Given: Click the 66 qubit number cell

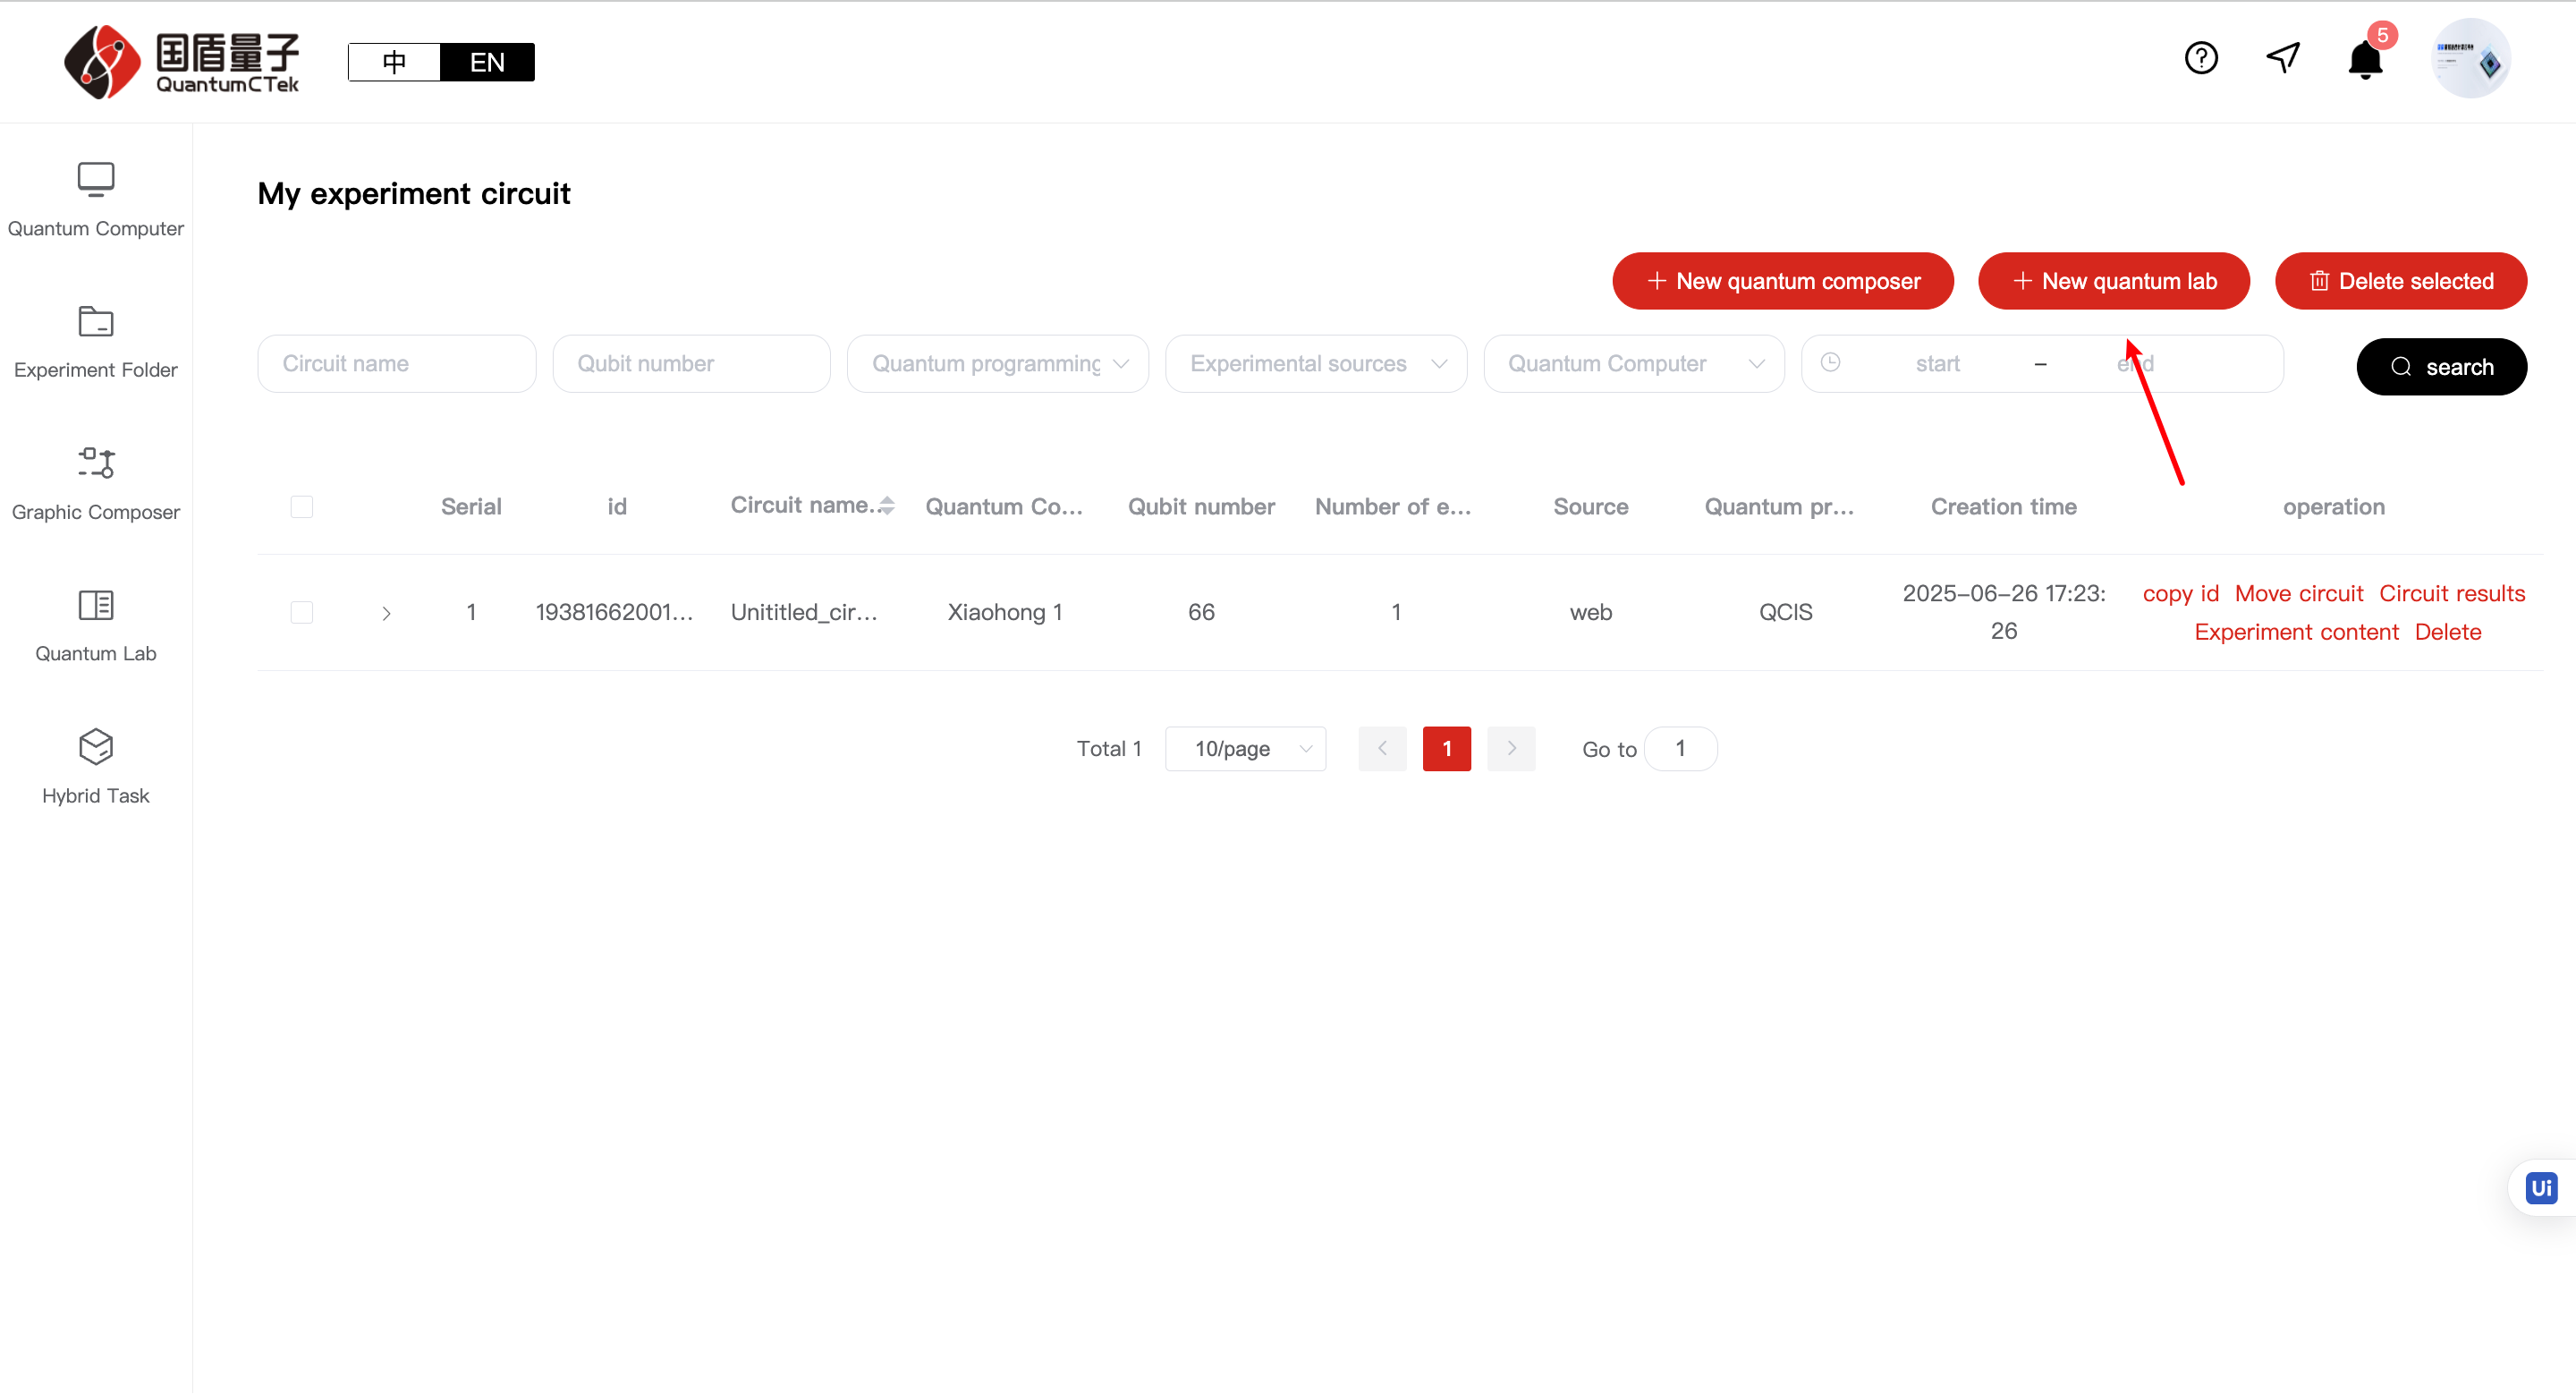Looking at the screenshot, I should (x=1201, y=612).
